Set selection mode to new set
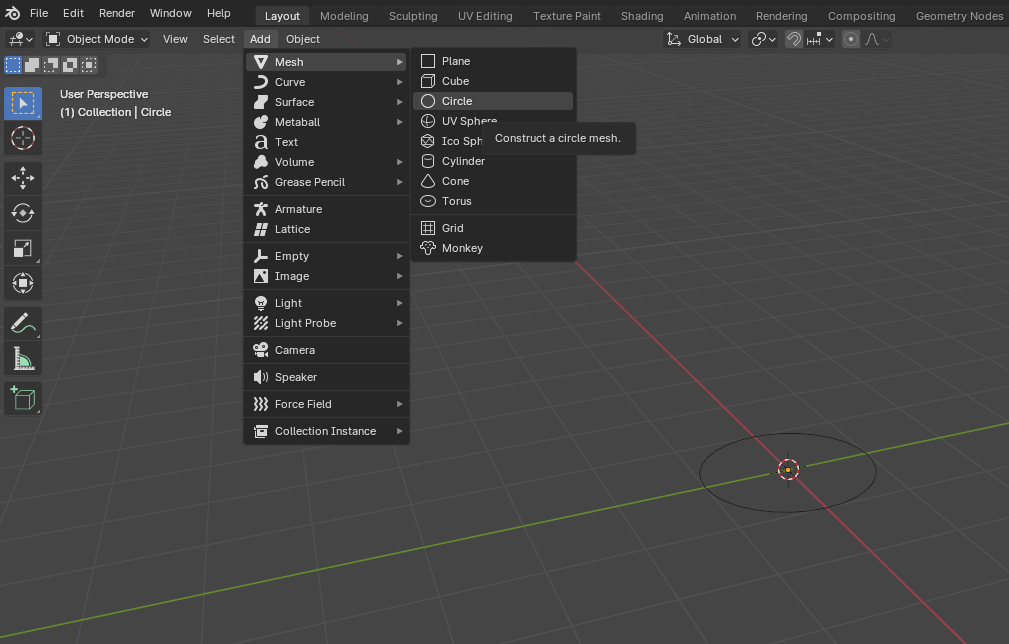The width and height of the screenshot is (1009, 644). [x=13, y=65]
